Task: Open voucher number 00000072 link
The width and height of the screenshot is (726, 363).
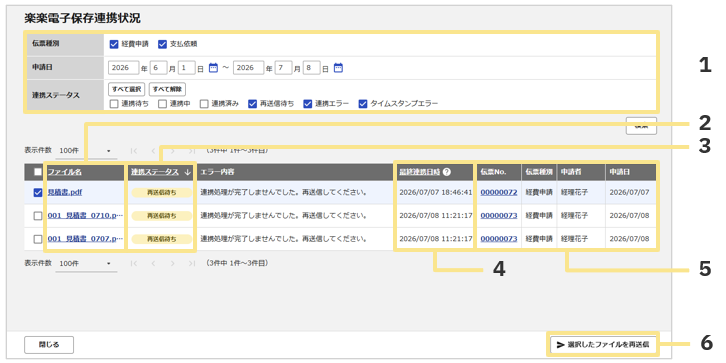Action: 499,192
